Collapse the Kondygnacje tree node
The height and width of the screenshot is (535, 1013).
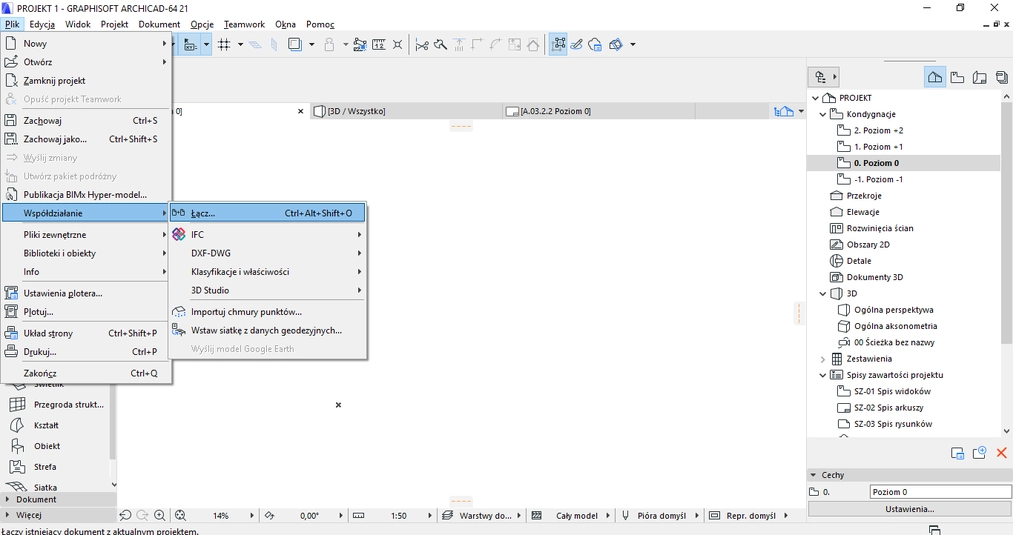(822, 114)
